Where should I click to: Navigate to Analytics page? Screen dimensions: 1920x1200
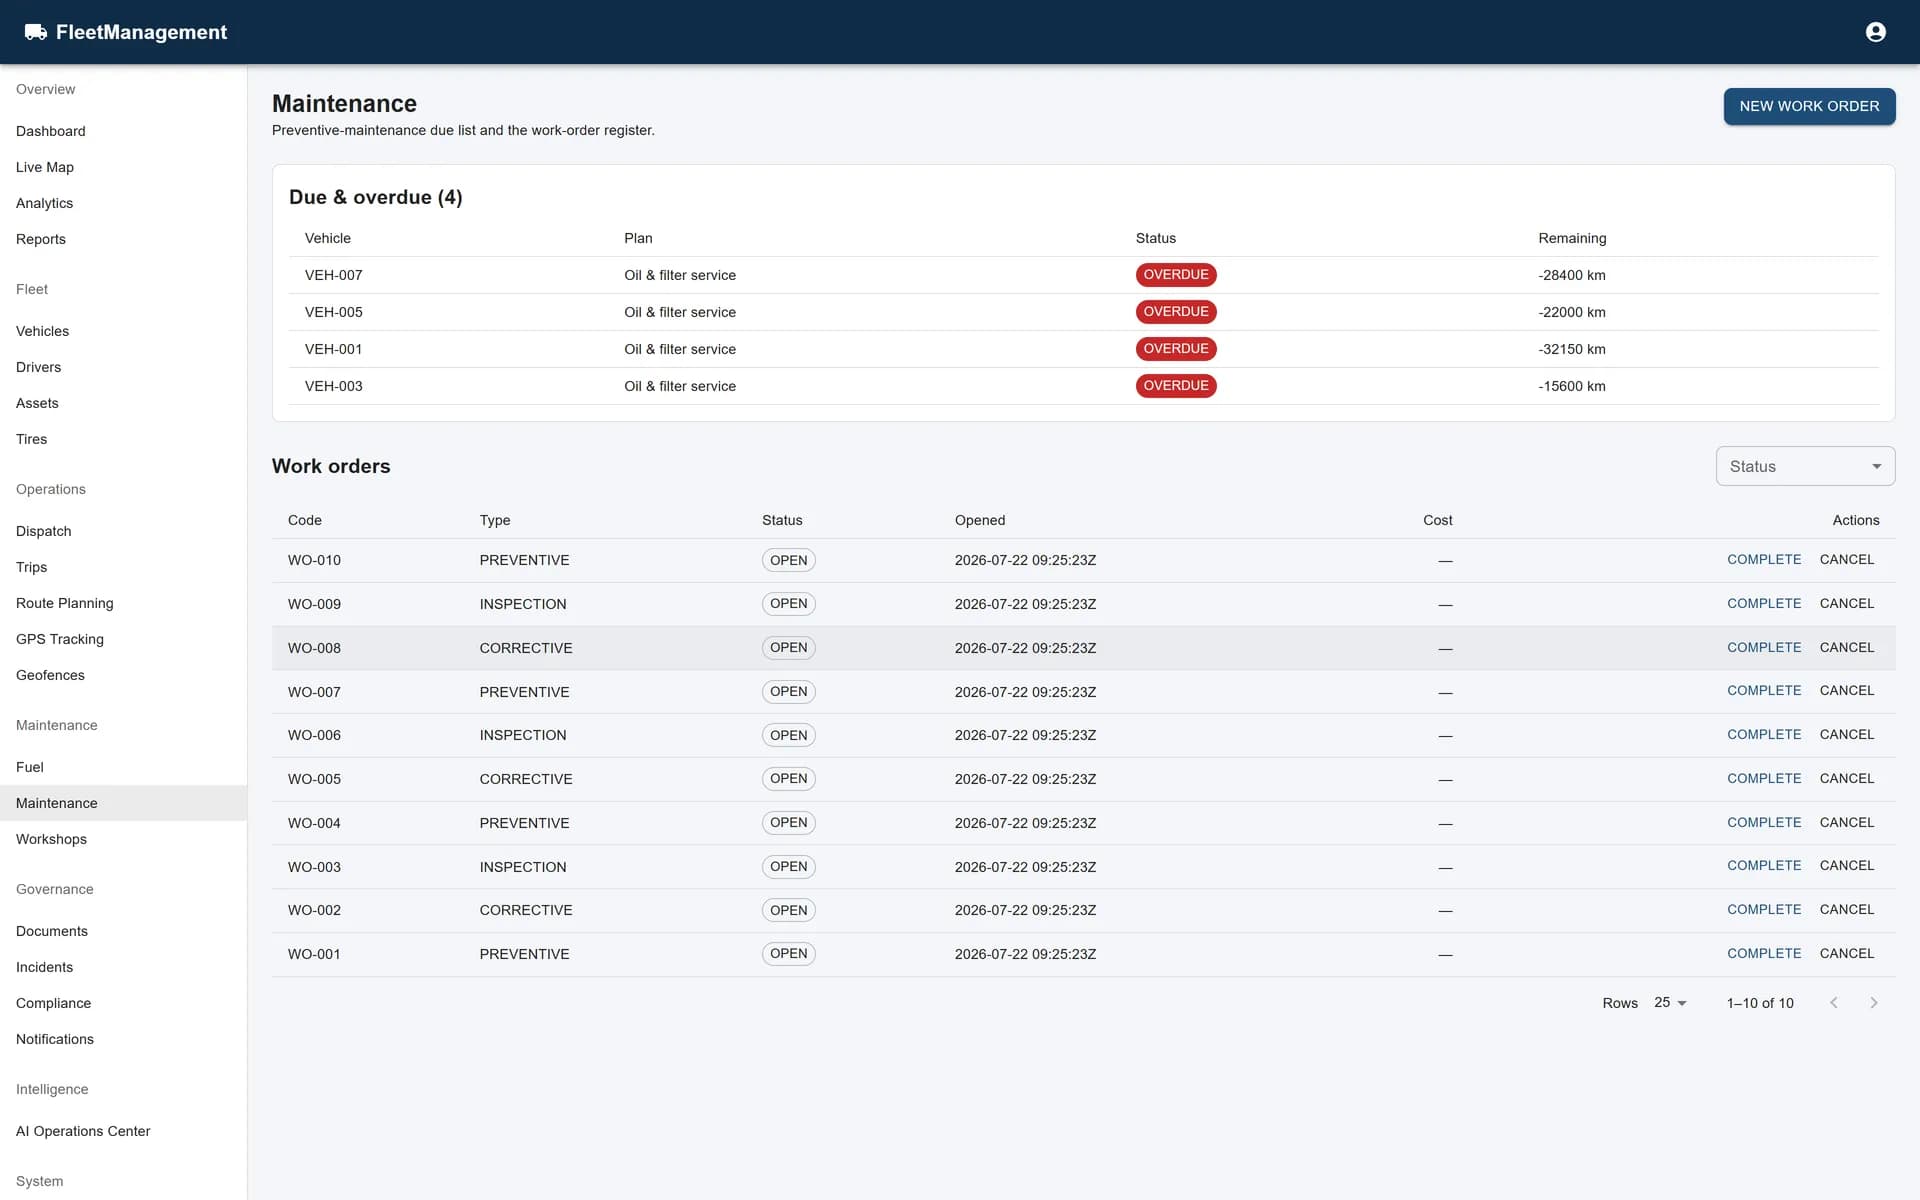tap(123, 203)
